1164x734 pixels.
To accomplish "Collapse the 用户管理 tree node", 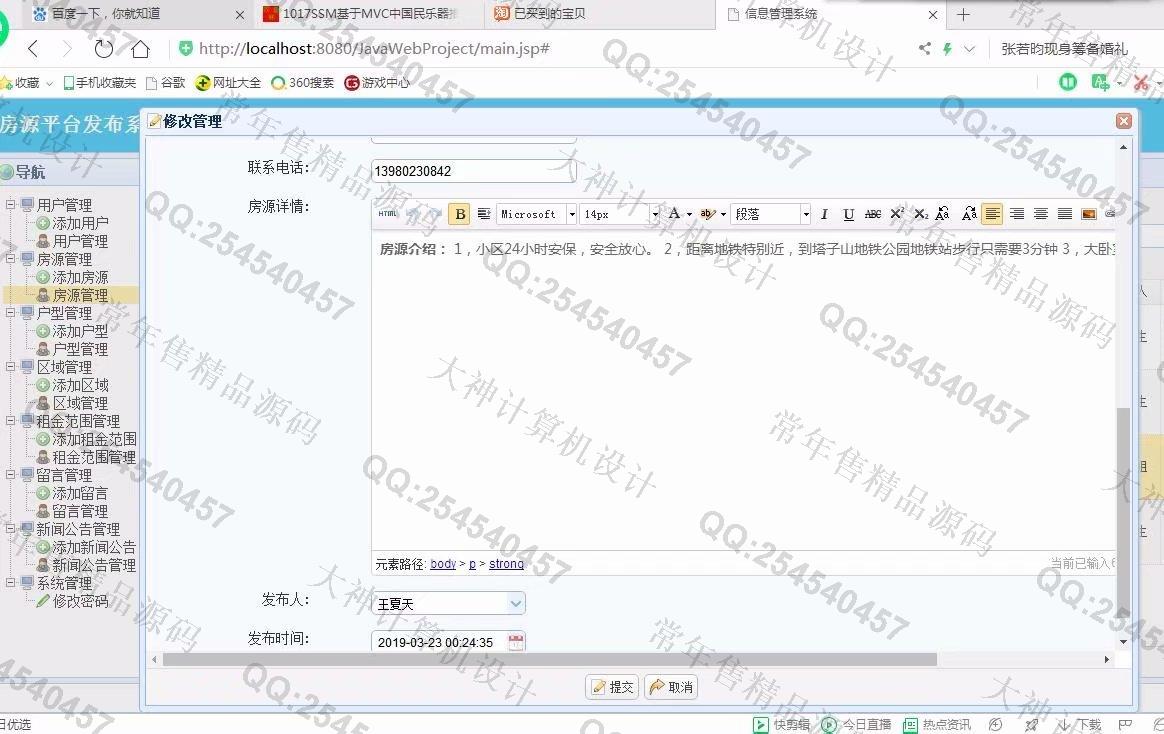I will [11, 204].
